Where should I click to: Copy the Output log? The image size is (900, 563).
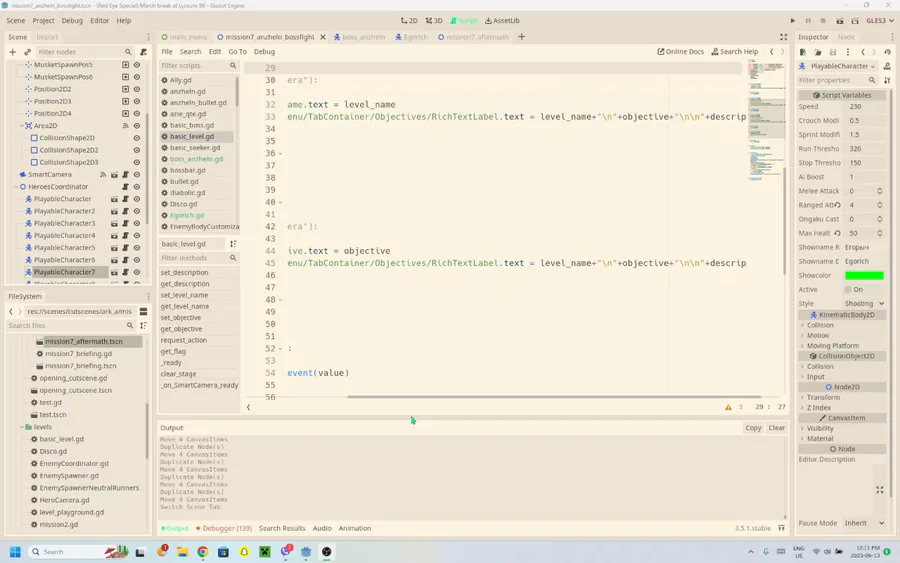(x=753, y=428)
